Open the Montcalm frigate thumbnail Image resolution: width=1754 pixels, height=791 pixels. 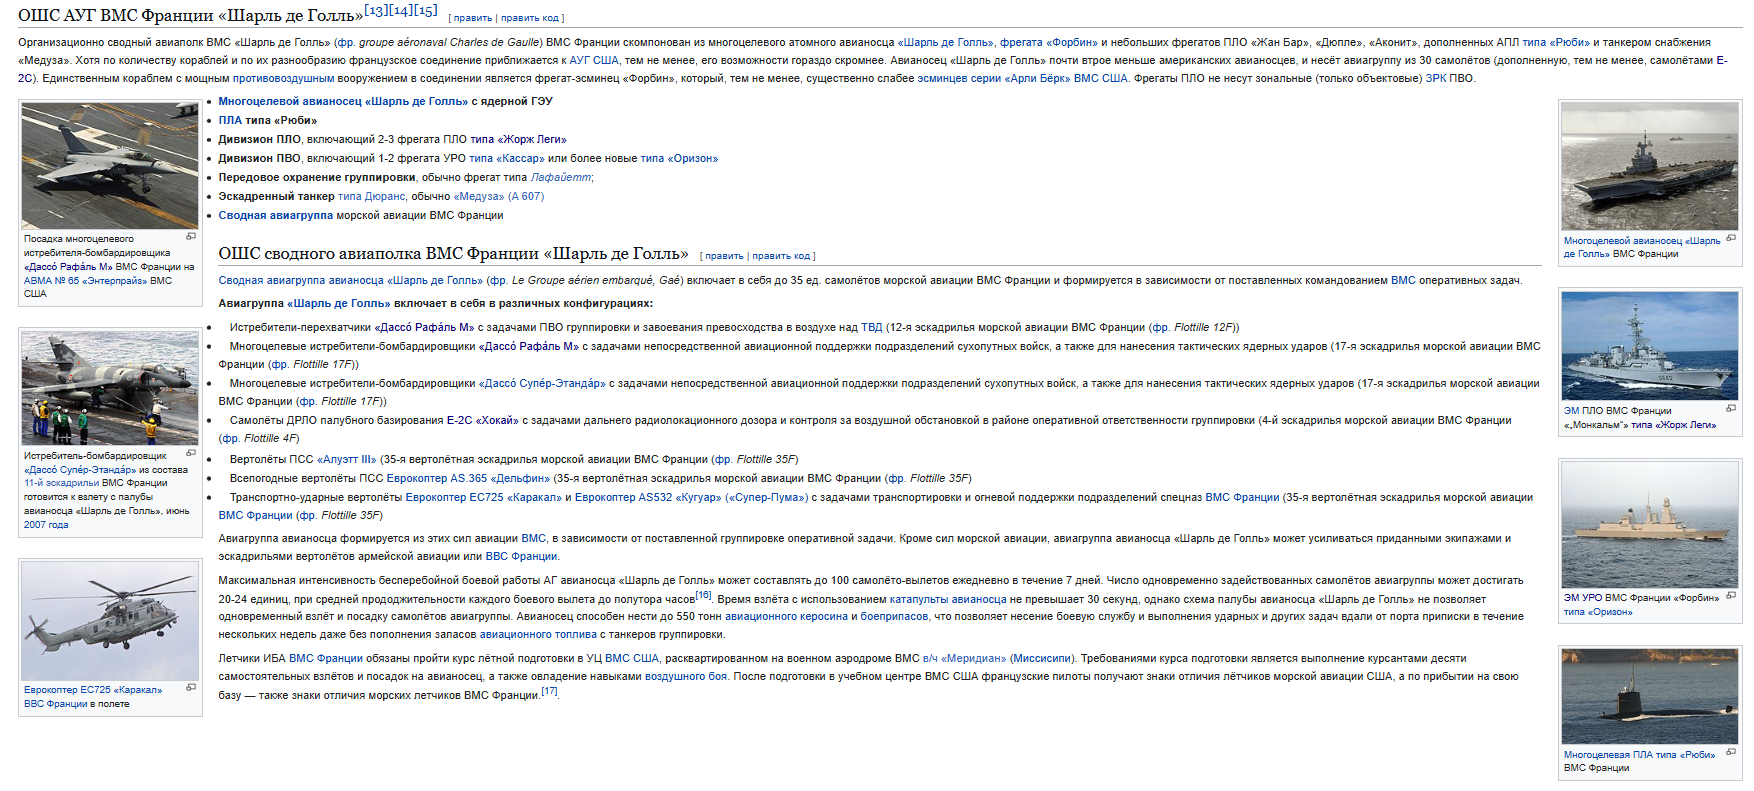coord(1650,346)
